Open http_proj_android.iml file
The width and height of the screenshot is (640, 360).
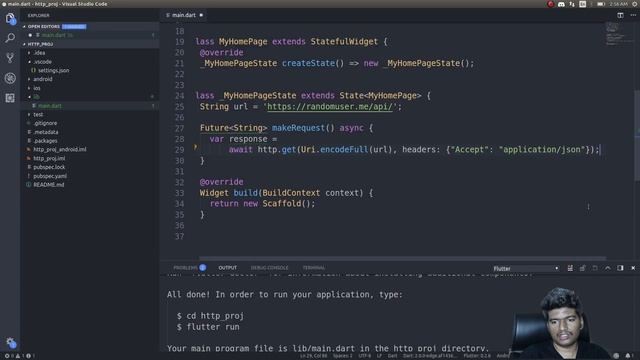[60, 149]
